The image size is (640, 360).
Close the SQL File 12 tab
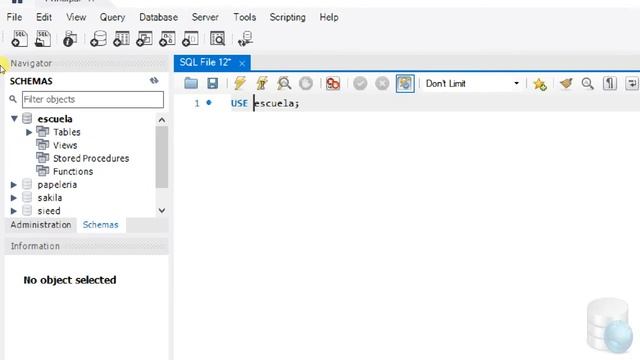[x=242, y=63]
